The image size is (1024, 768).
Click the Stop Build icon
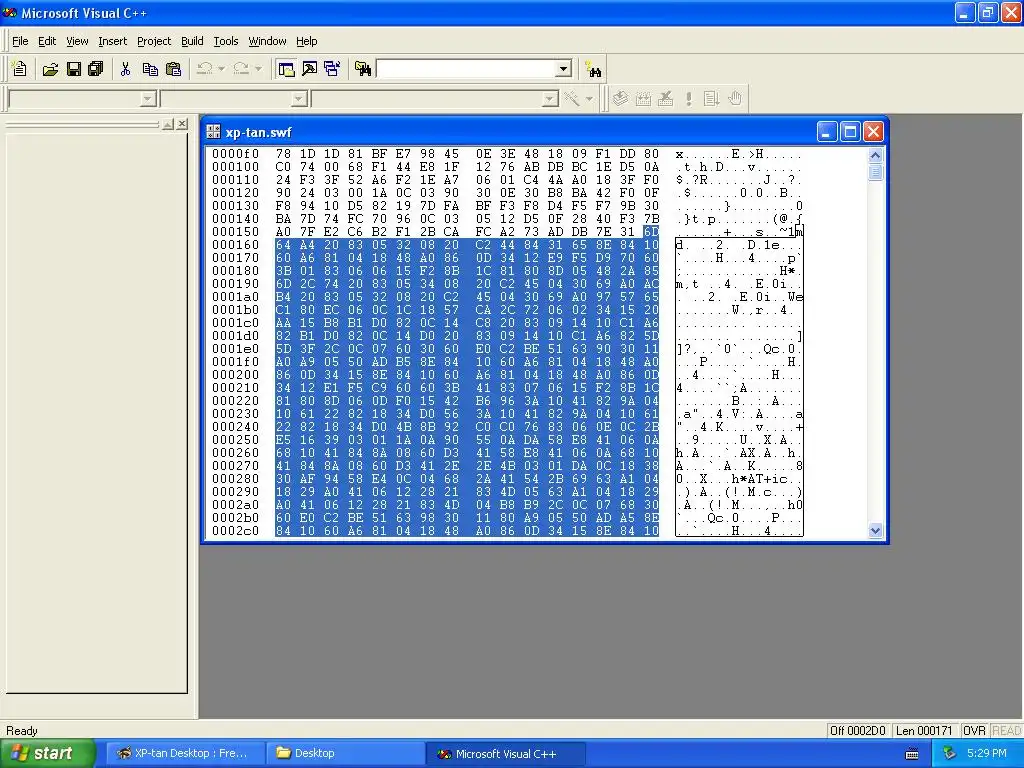665,99
